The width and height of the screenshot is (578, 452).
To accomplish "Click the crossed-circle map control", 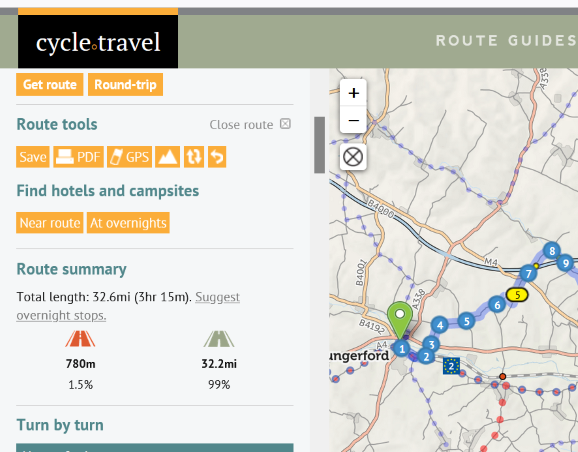I will pyautogui.click(x=353, y=157).
